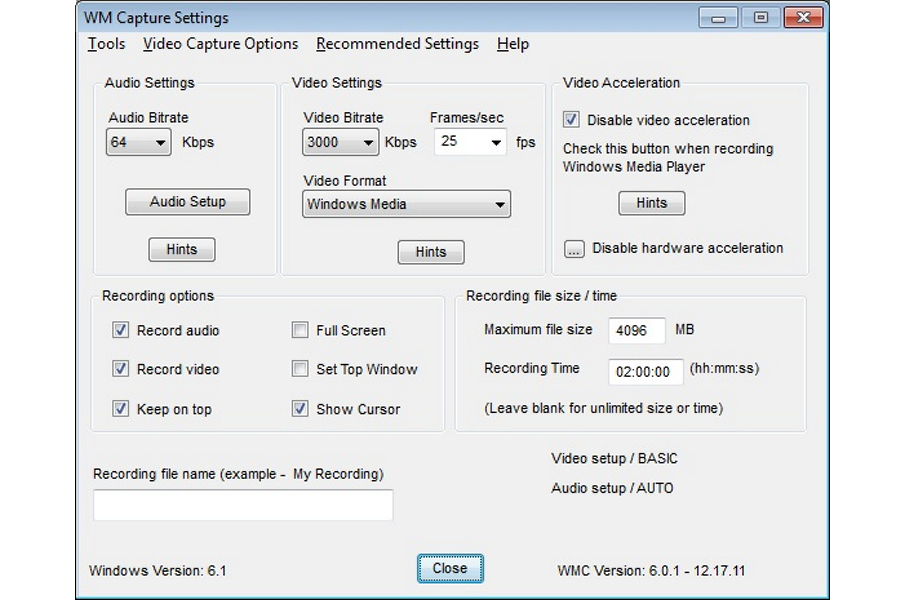Toggle Keep on top option
The image size is (900, 600).
120,408
